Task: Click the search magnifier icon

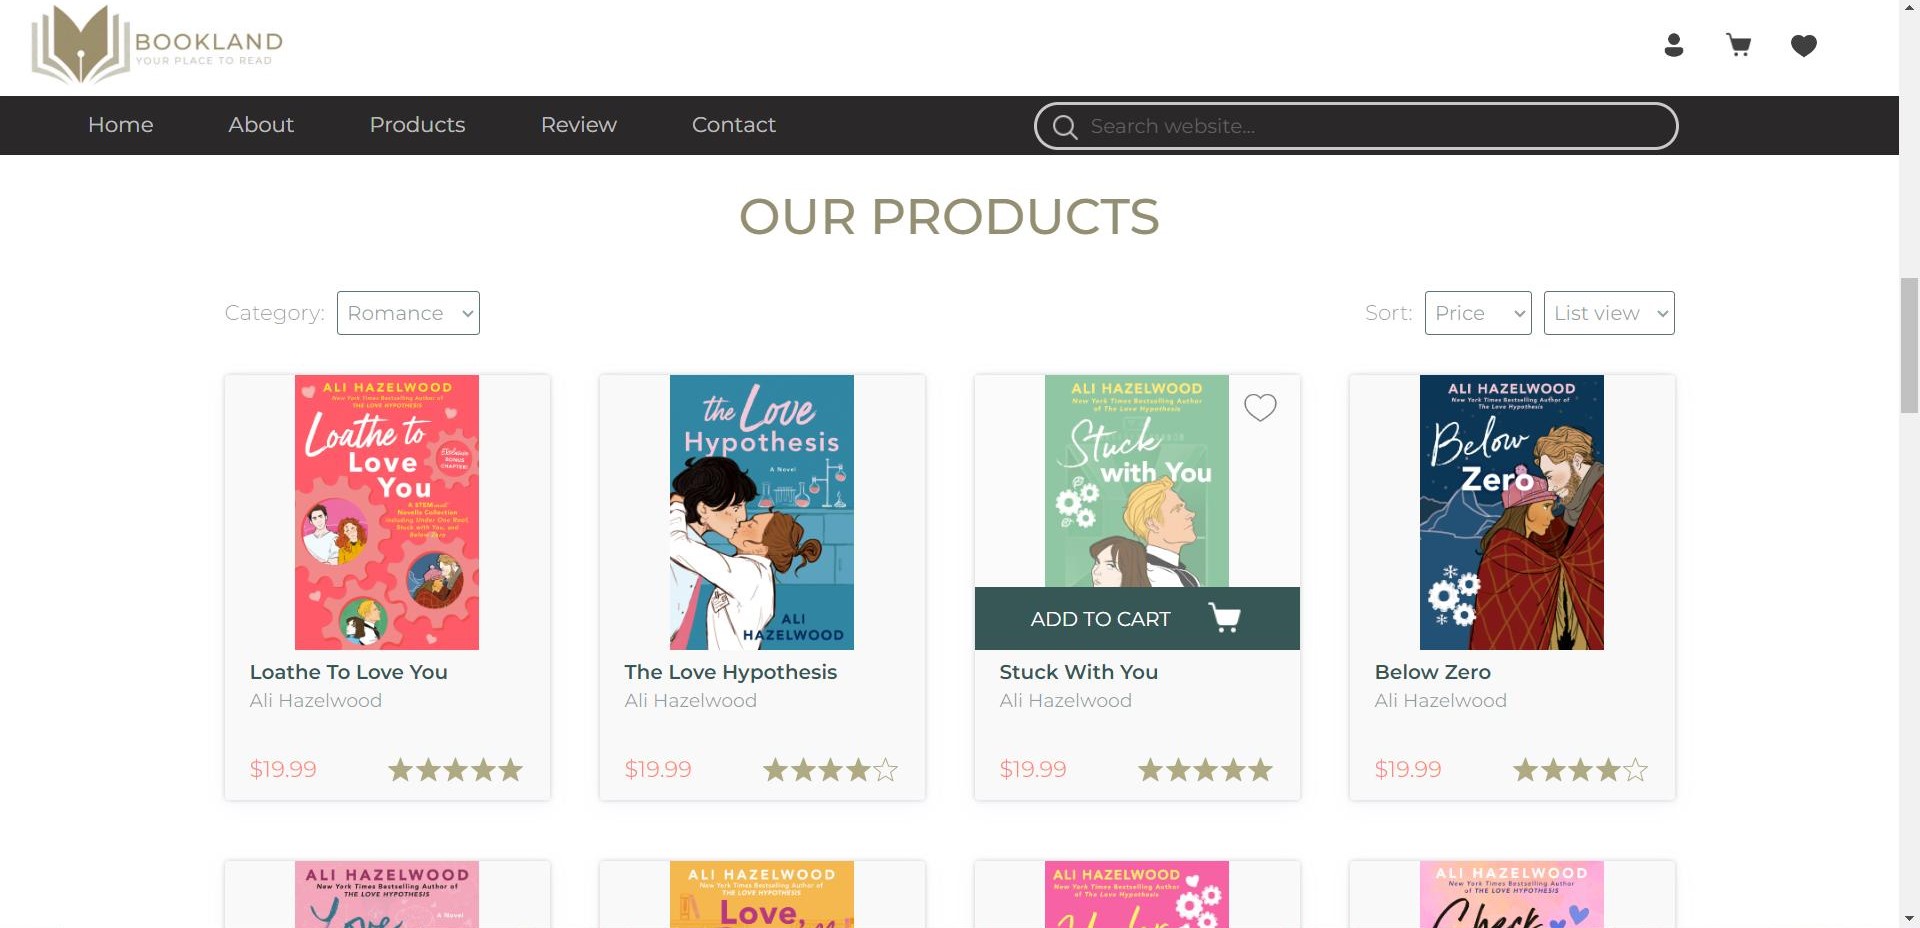Action: pos(1065,127)
